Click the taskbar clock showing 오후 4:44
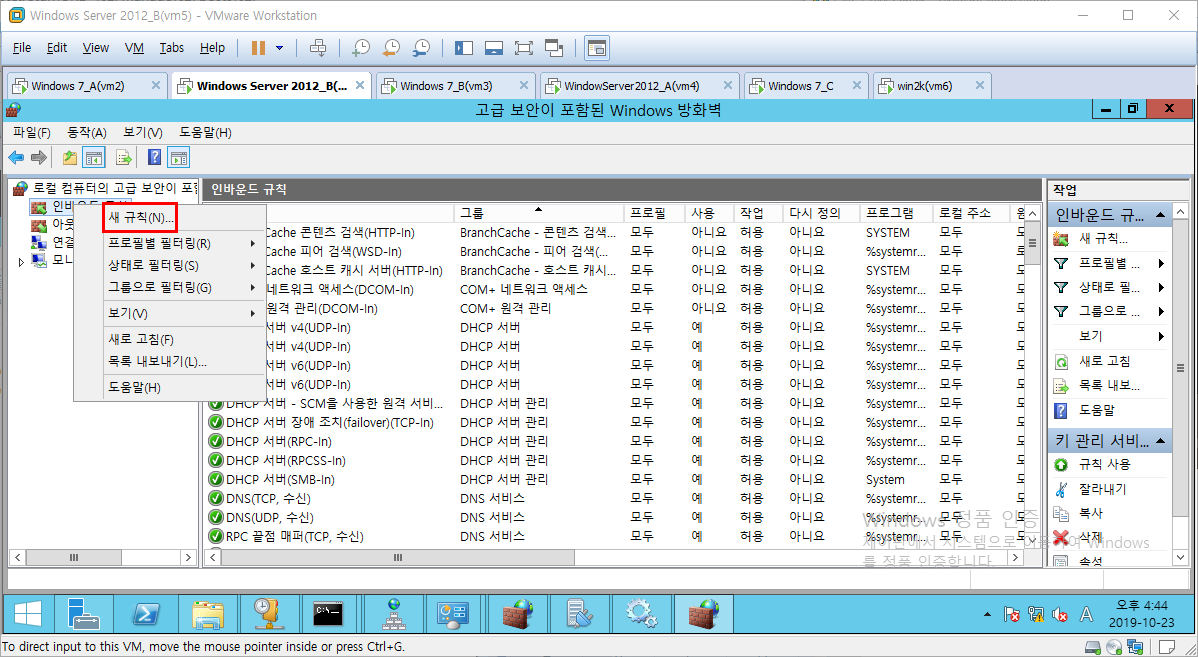1198x657 pixels. click(x=1141, y=613)
